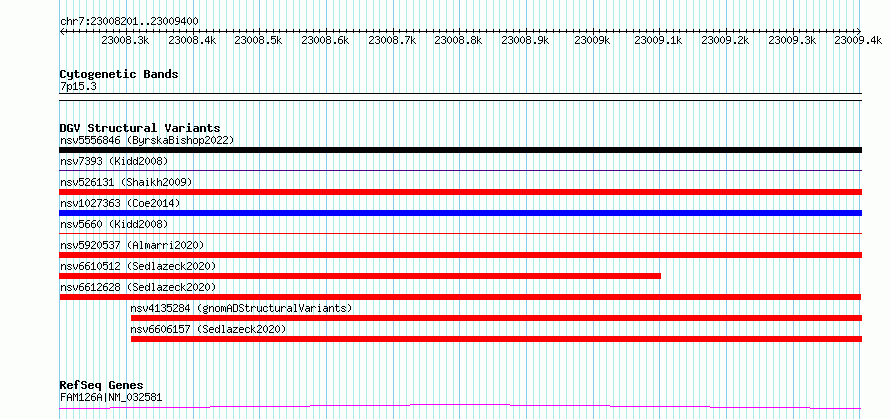Select the shorter red nsv6610512 bar
Viewport: 890px width, 419px height.
tap(360, 276)
